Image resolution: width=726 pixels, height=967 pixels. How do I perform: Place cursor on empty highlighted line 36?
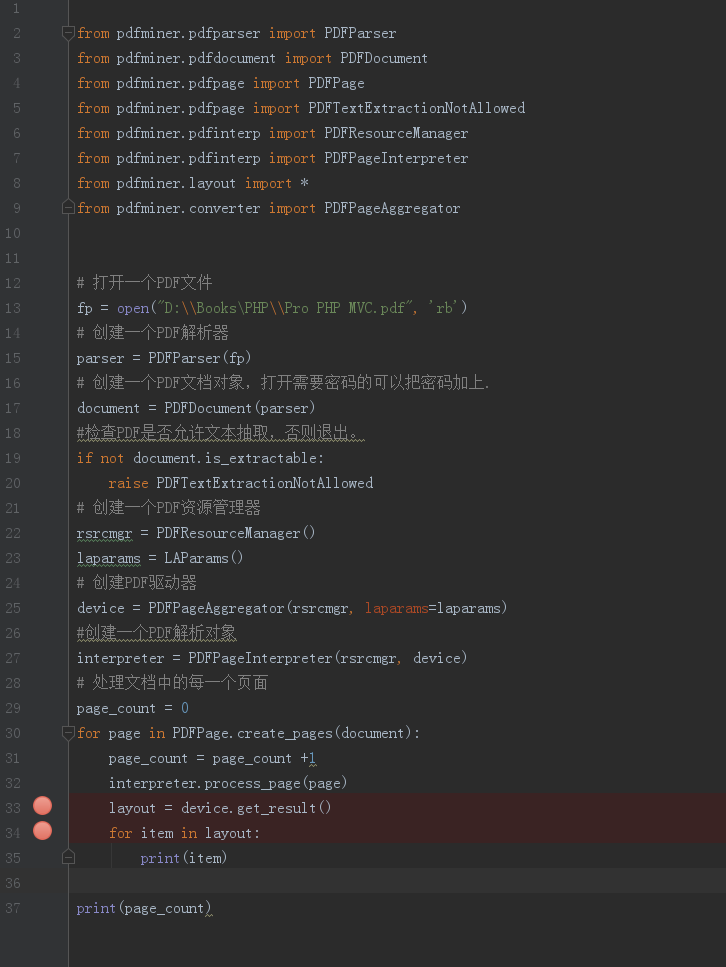397,883
